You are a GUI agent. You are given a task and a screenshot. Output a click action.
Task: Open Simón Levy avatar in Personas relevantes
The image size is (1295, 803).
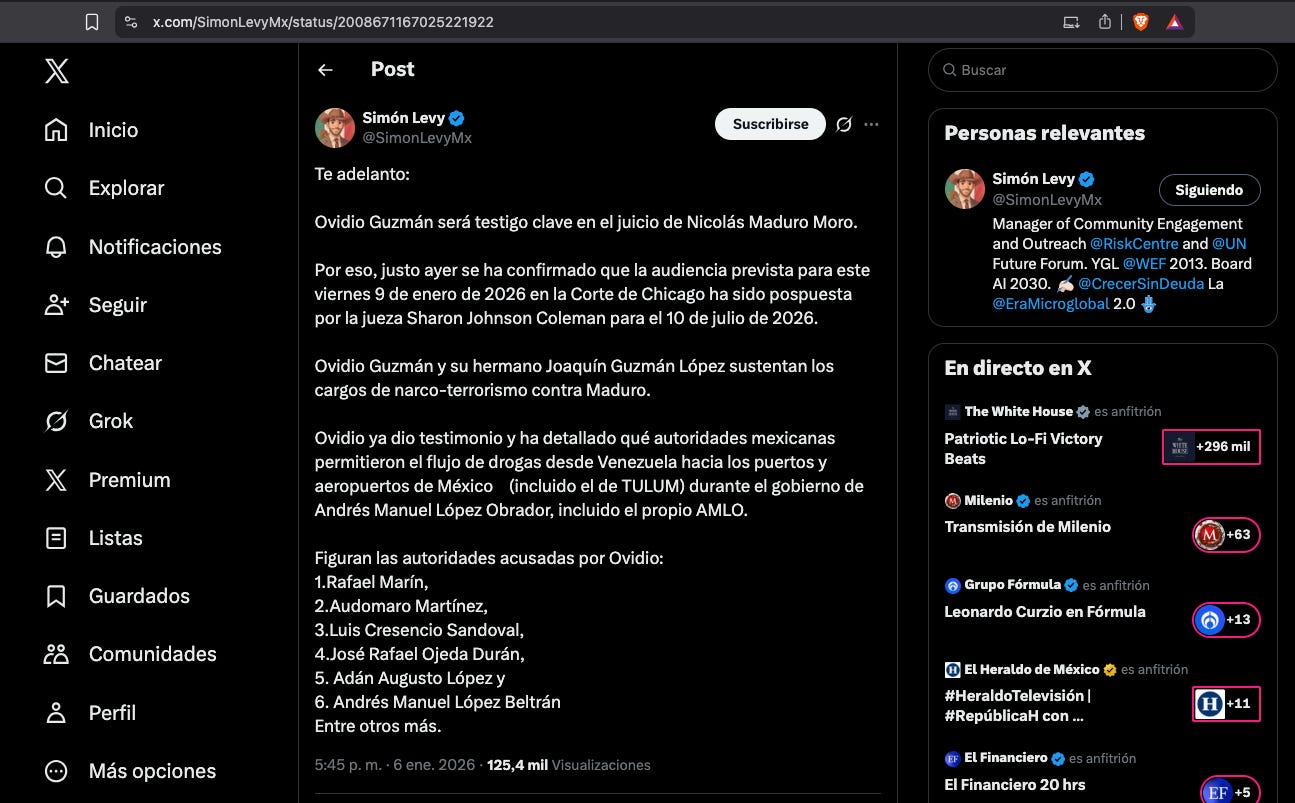[x=965, y=189]
